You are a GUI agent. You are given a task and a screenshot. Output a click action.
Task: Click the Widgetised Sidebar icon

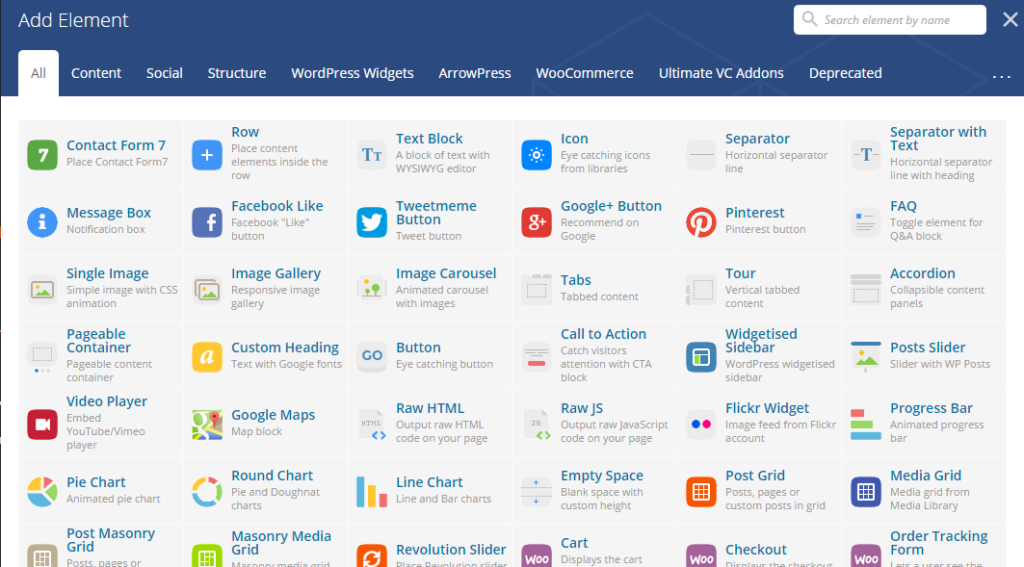click(x=701, y=357)
